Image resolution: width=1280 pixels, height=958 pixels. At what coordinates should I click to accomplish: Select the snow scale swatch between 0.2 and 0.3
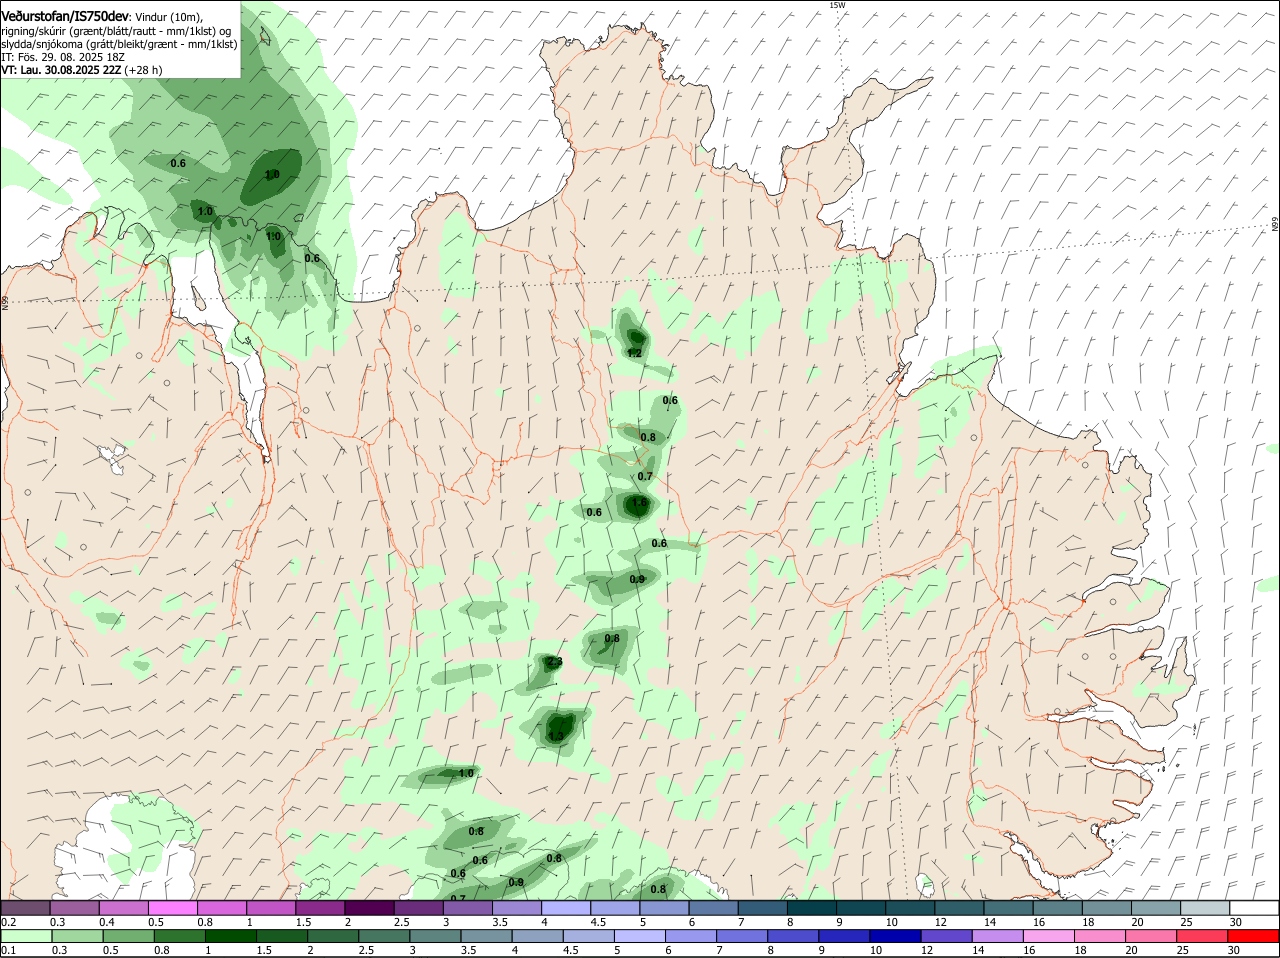pos(26,907)
